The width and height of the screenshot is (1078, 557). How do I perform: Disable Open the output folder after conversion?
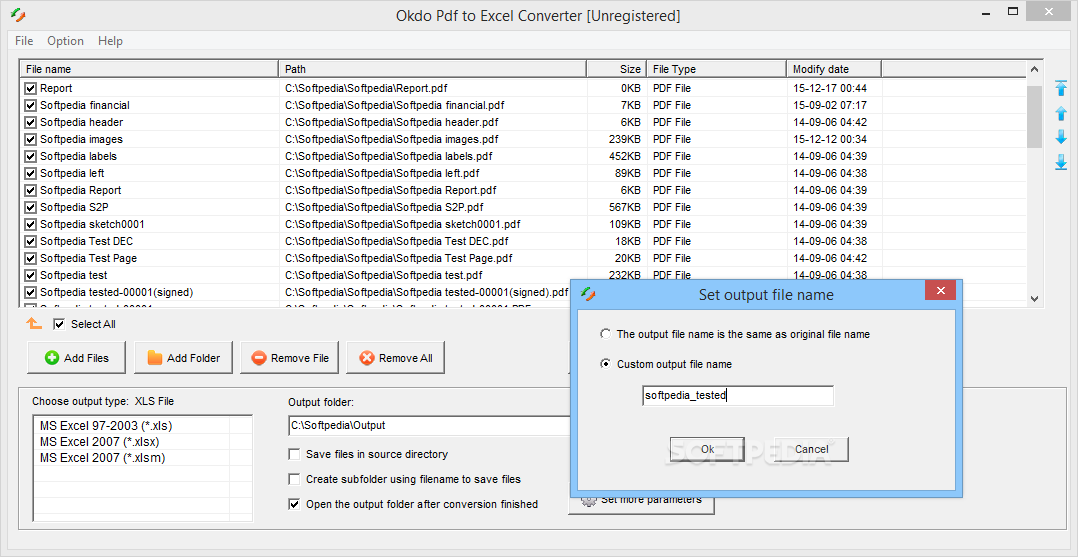coord(294,504)
